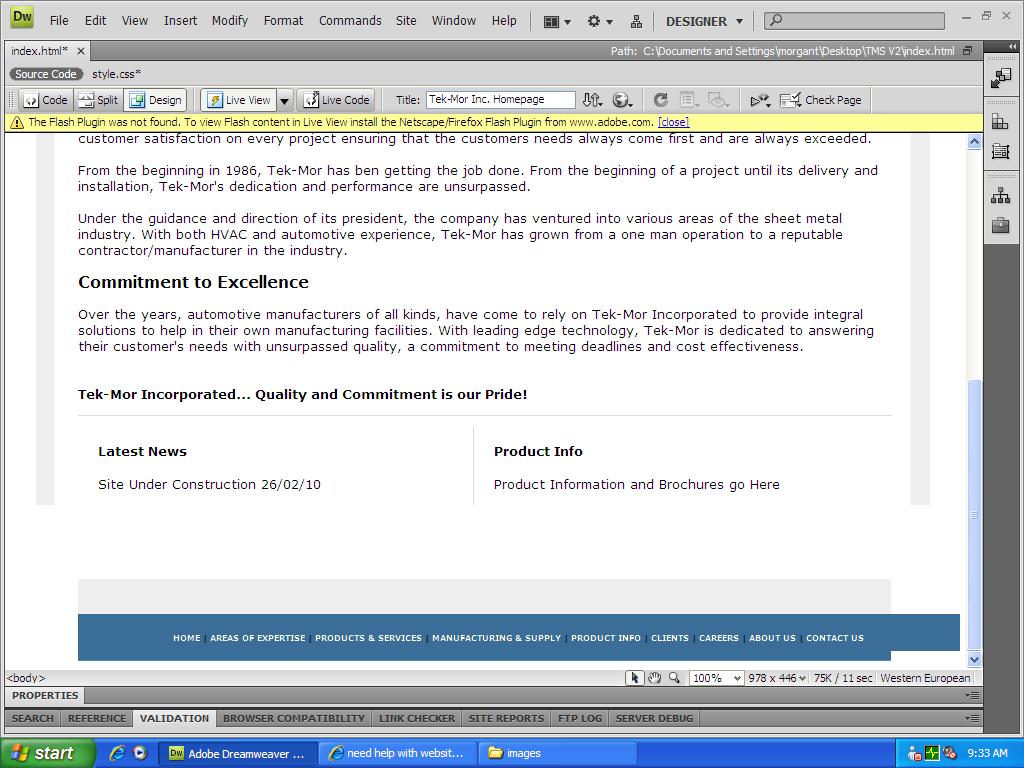
Task: Launch Internet Explorer from the quick launch bar
Action: point(118,753)
